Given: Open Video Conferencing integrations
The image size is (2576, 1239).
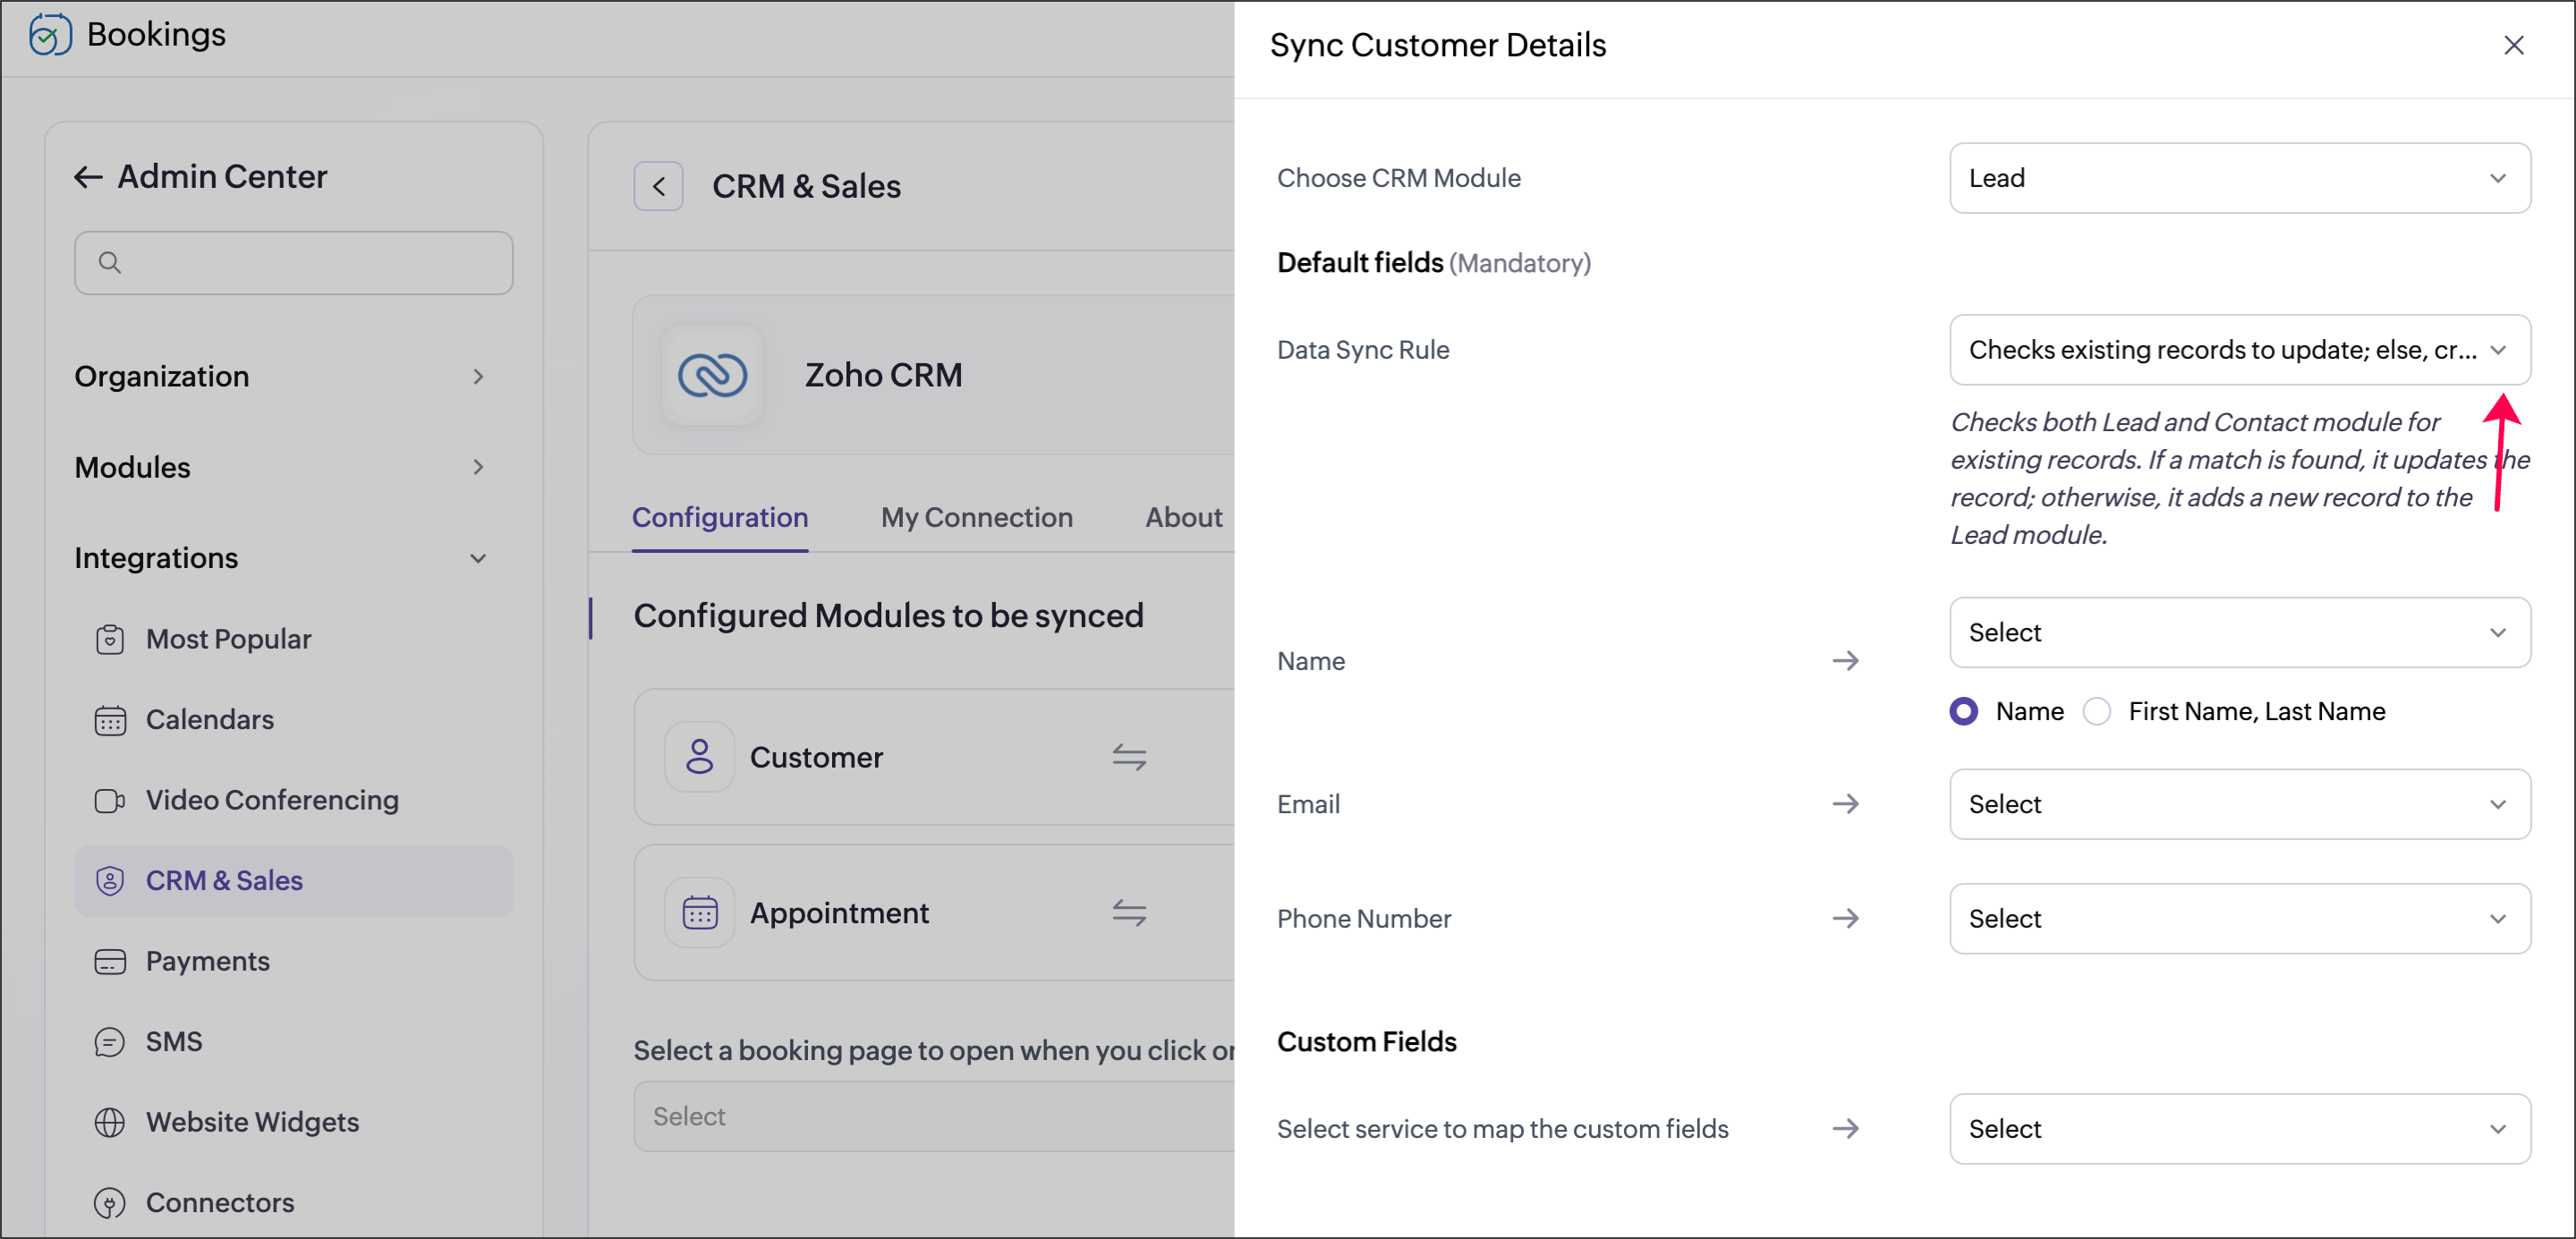Looking at the screenshot, I should pos(271,800).
